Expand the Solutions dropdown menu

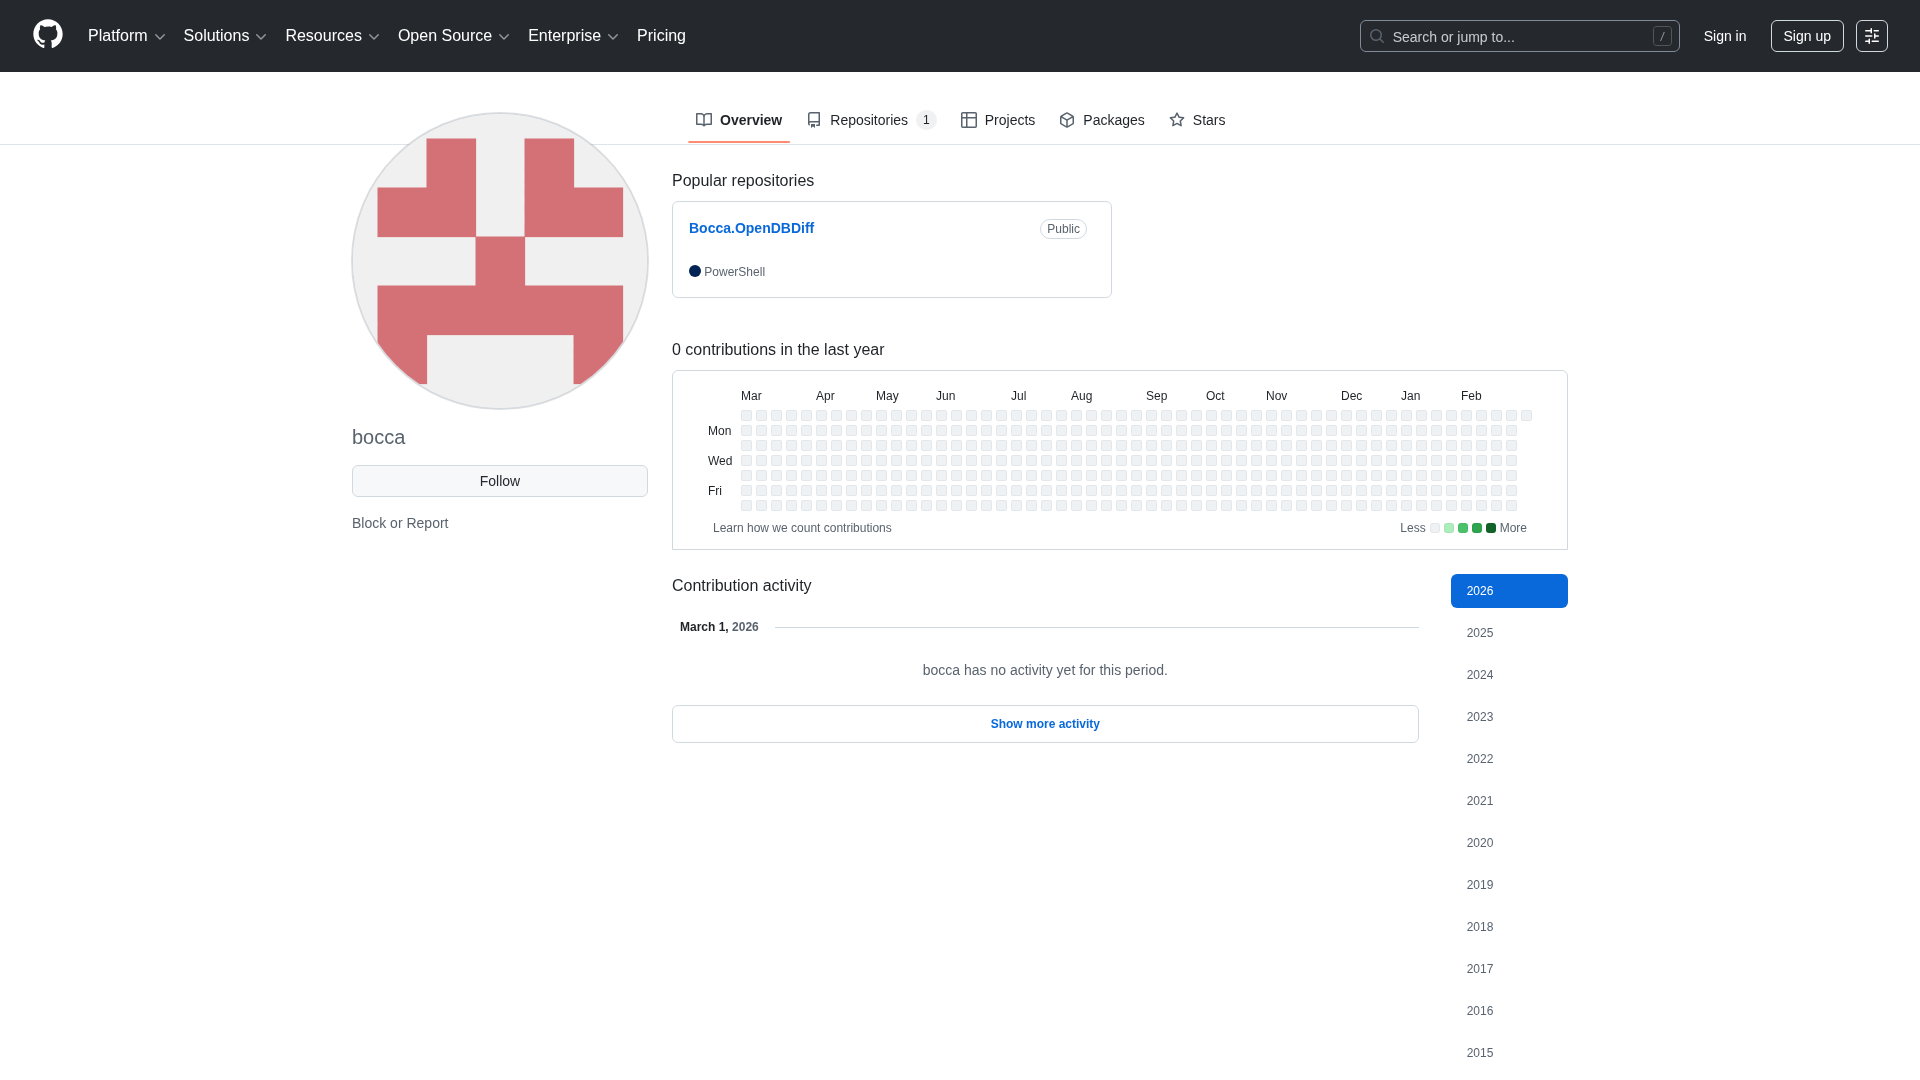click(225, 36)
